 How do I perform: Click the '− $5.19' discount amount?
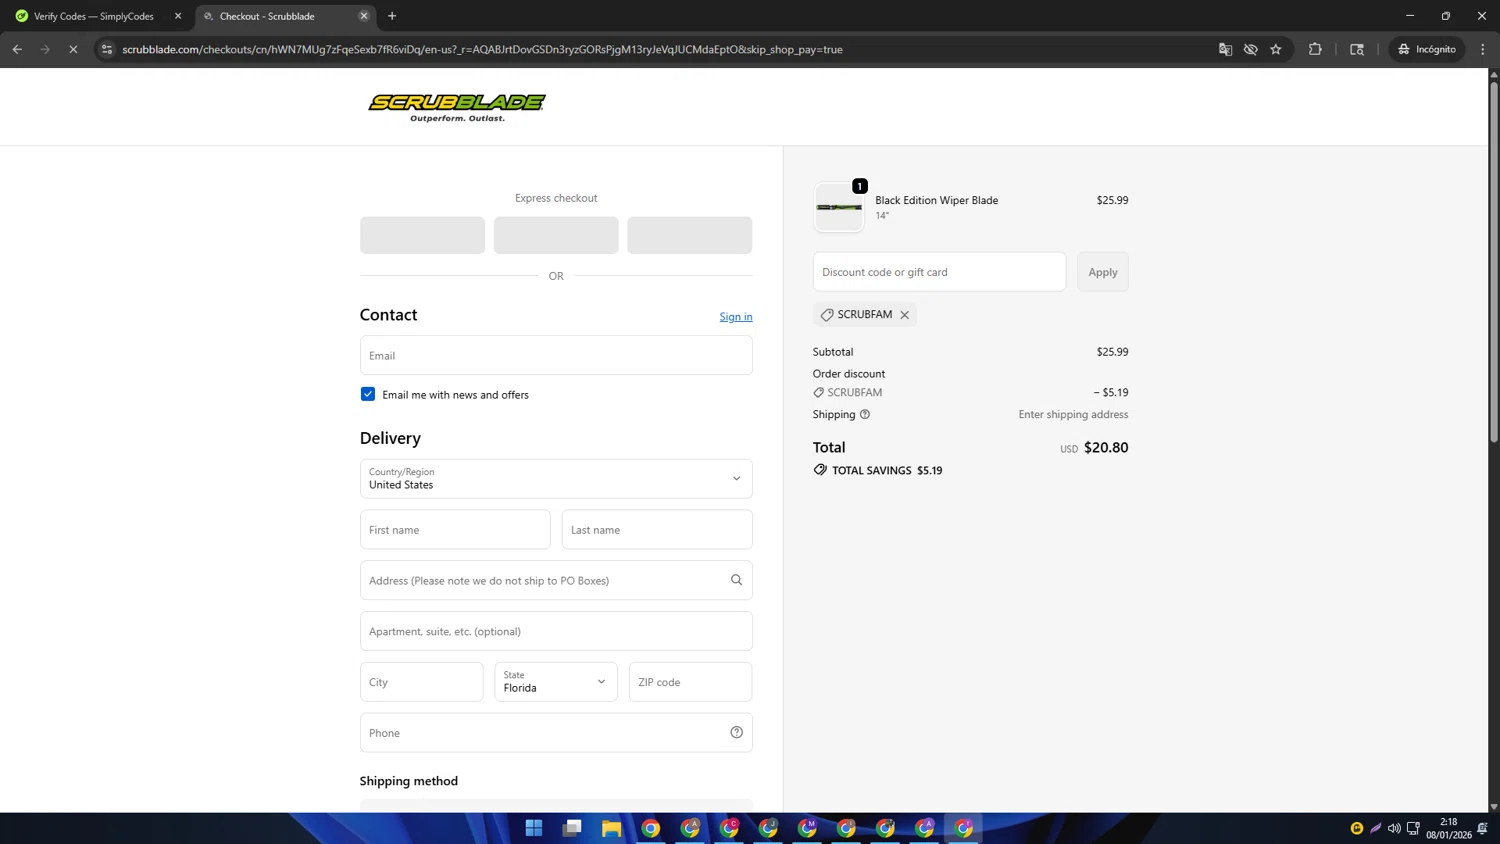pos(1111,392)
